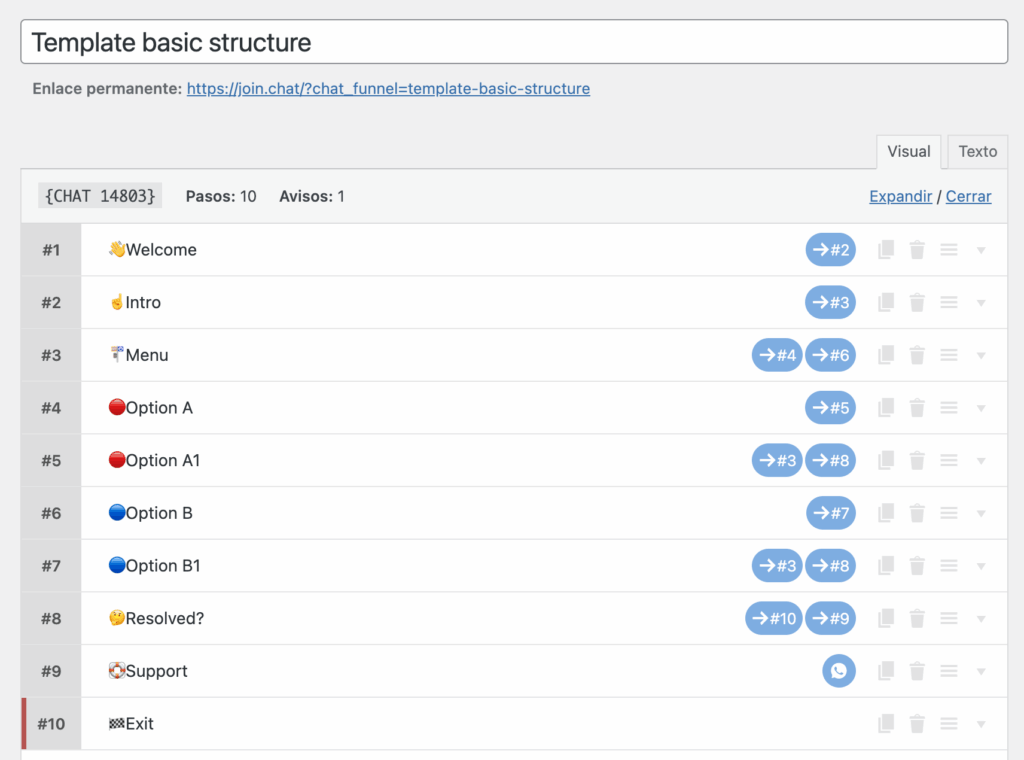Click the #10 jump badge on Resolved?
The width and height of the screenshot is (1024, 760).
pyautogui.click(x=773, y=618)
